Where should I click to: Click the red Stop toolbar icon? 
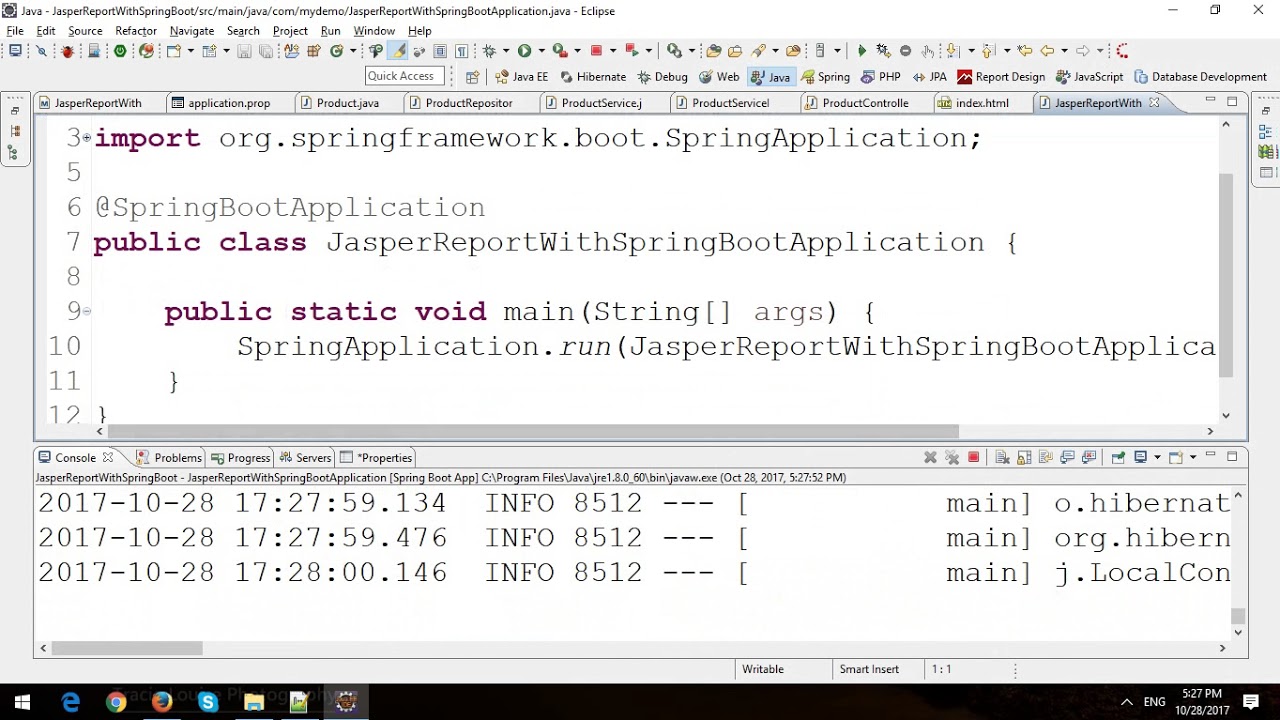click(596, 50)
